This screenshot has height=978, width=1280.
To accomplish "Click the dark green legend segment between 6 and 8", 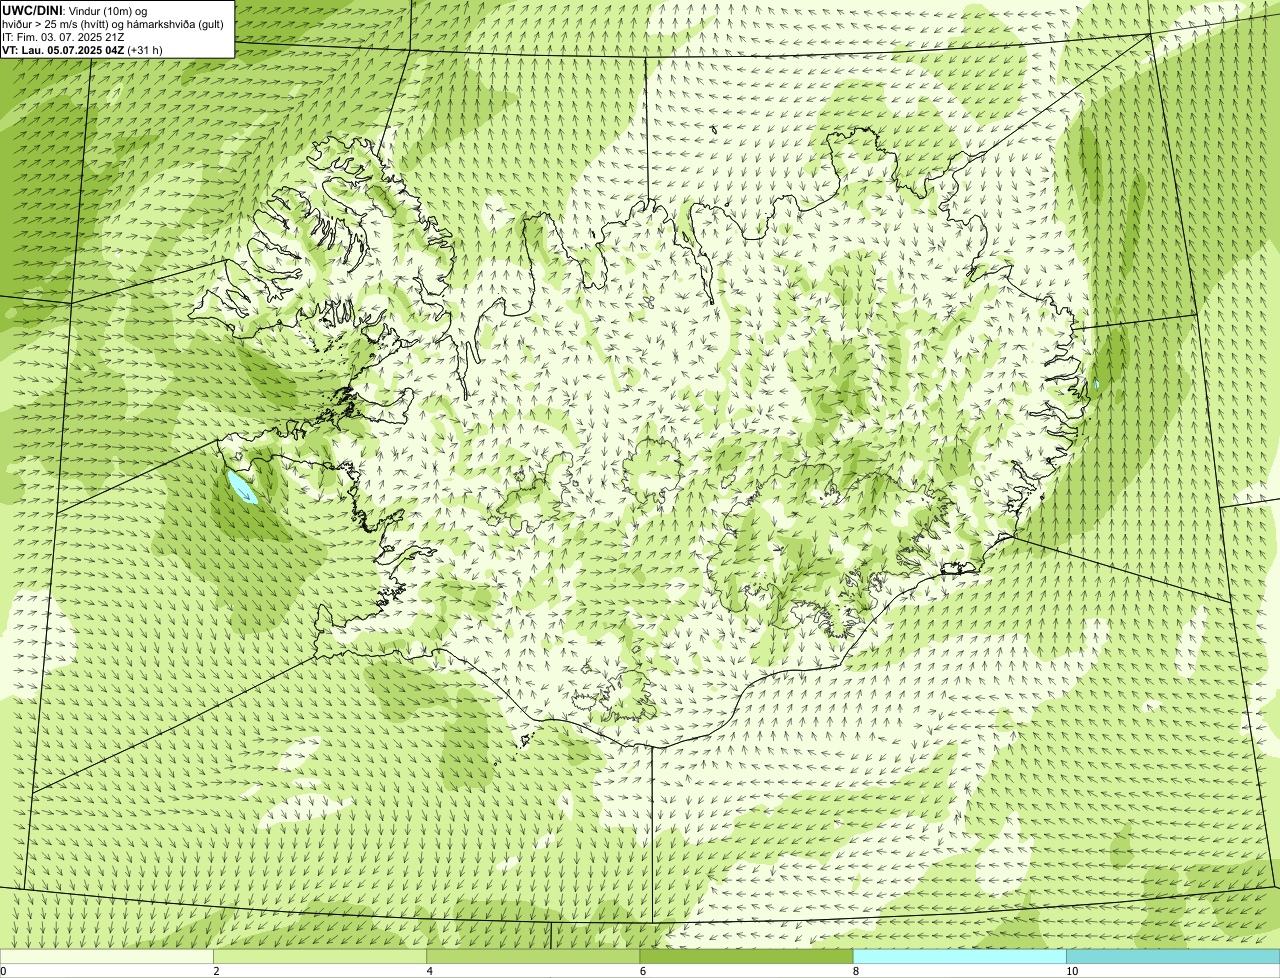I will [746, 957].
